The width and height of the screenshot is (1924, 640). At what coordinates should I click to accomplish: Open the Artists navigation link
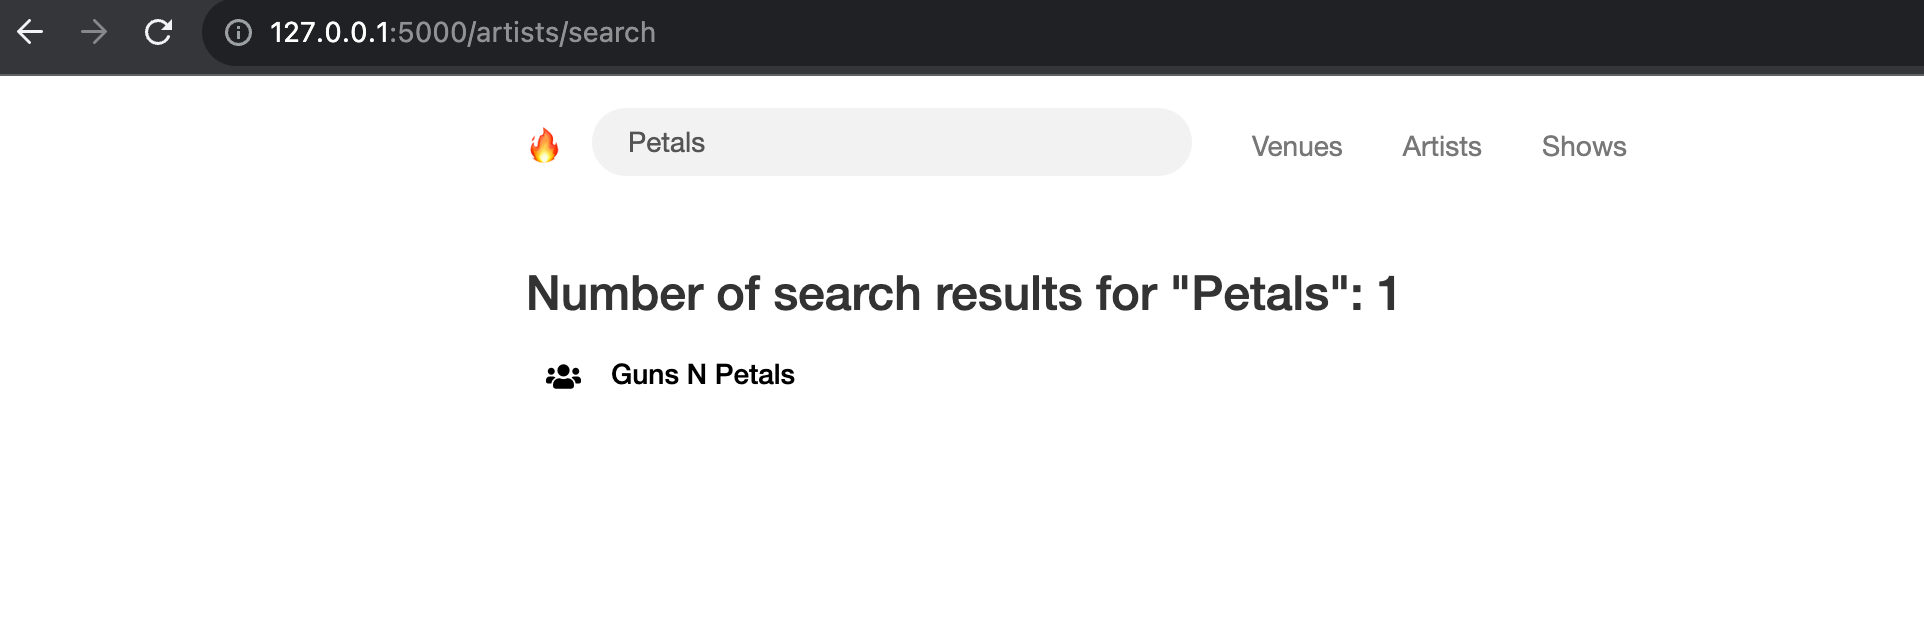[1441, 146]
